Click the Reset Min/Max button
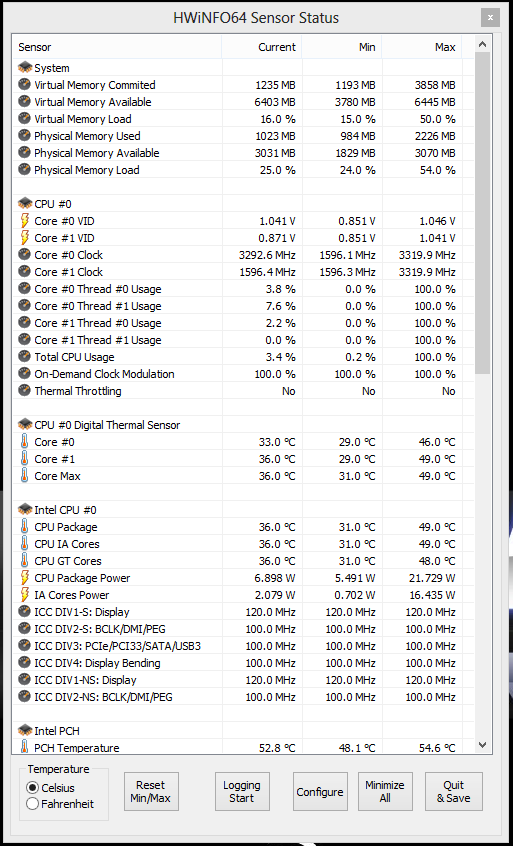The image size is (513, 846). click(151, 792)
